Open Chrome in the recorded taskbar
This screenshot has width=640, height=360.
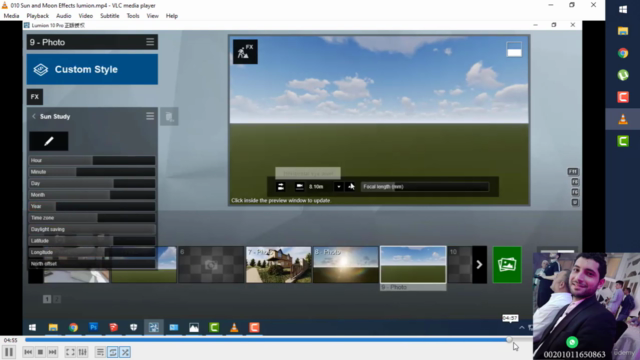pos(73,327)
